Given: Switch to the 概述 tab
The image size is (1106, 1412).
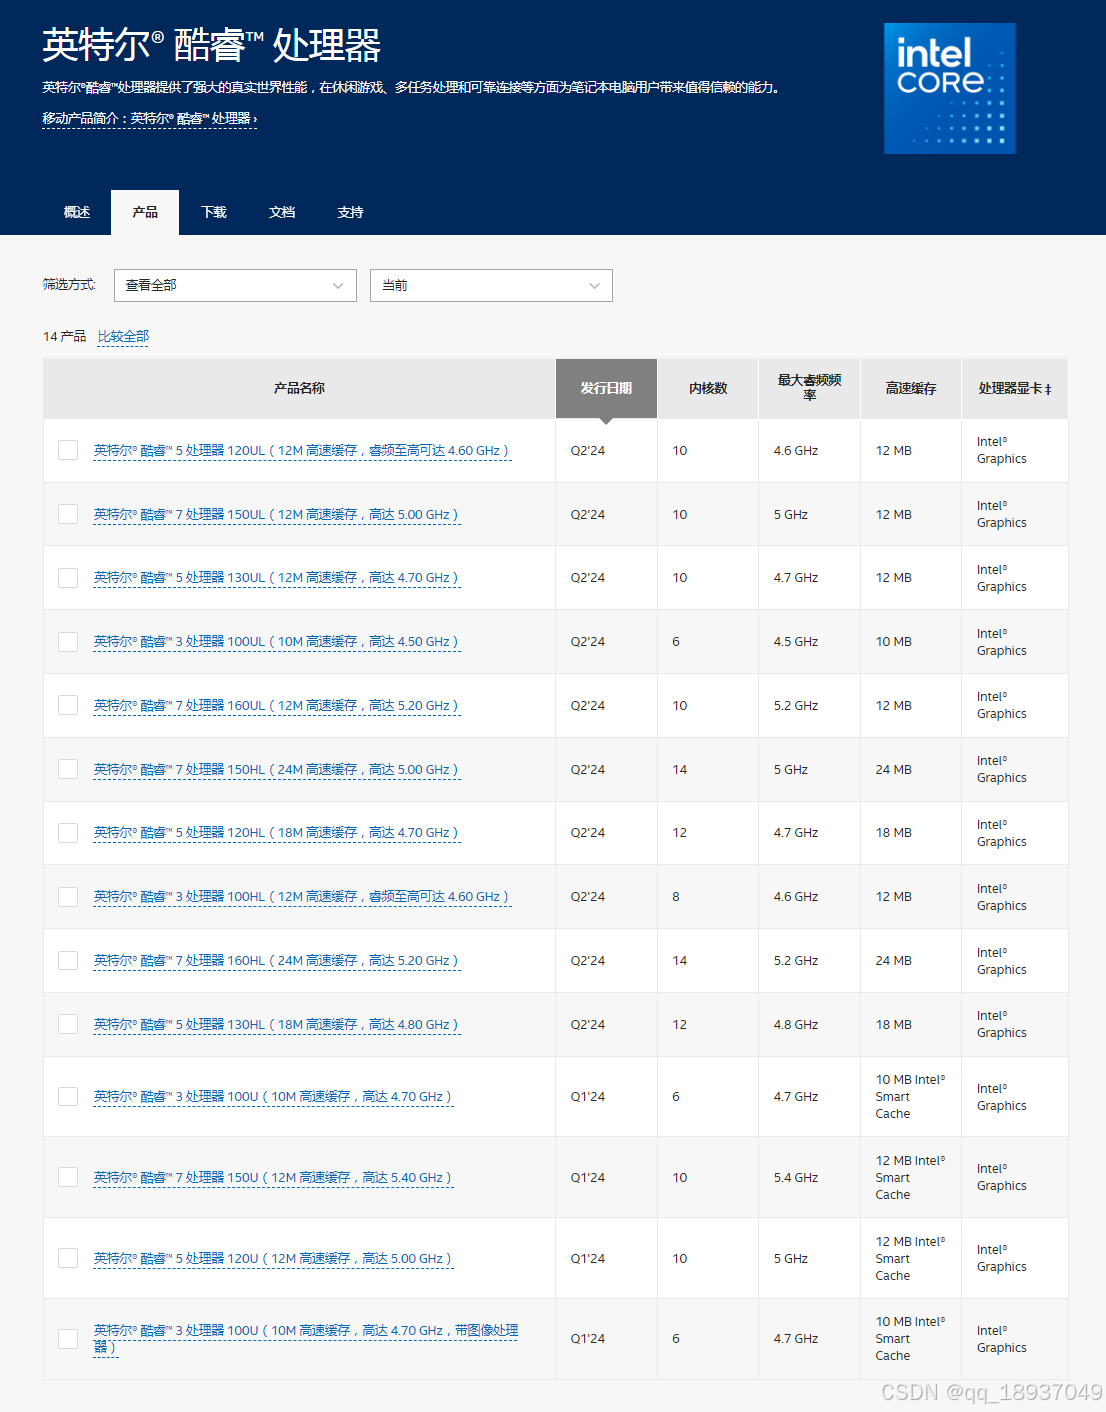Looking at the screenshot, I should pyautogui.click(x=77, y=212).
